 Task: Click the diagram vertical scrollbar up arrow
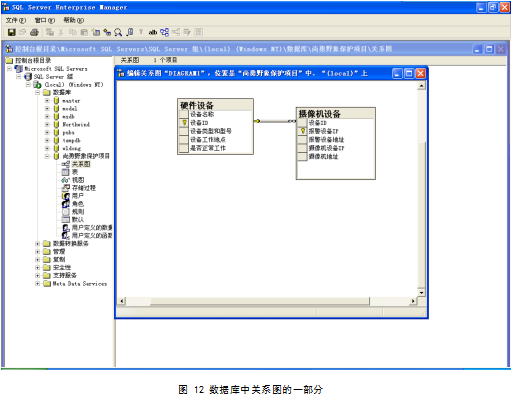click(x=421, y=86)
